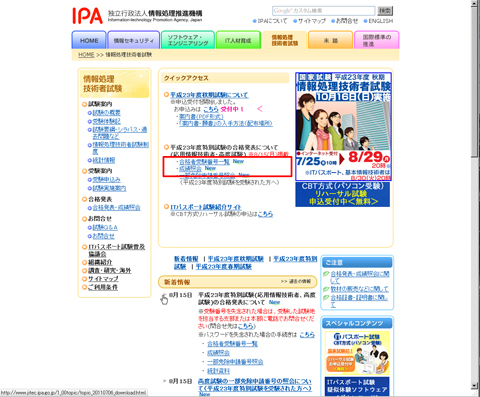
Task: Open 合格者受験番号一覧 in news list
Action: (232, 344)
